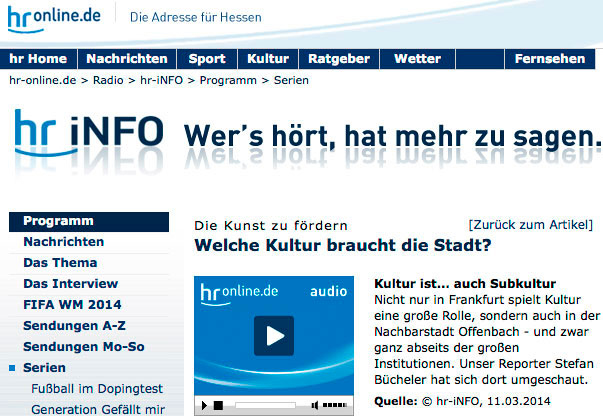Click the Radio breadcrumb link
The height and width of the screenshot is (416, 603).
[x=108, y=80]
